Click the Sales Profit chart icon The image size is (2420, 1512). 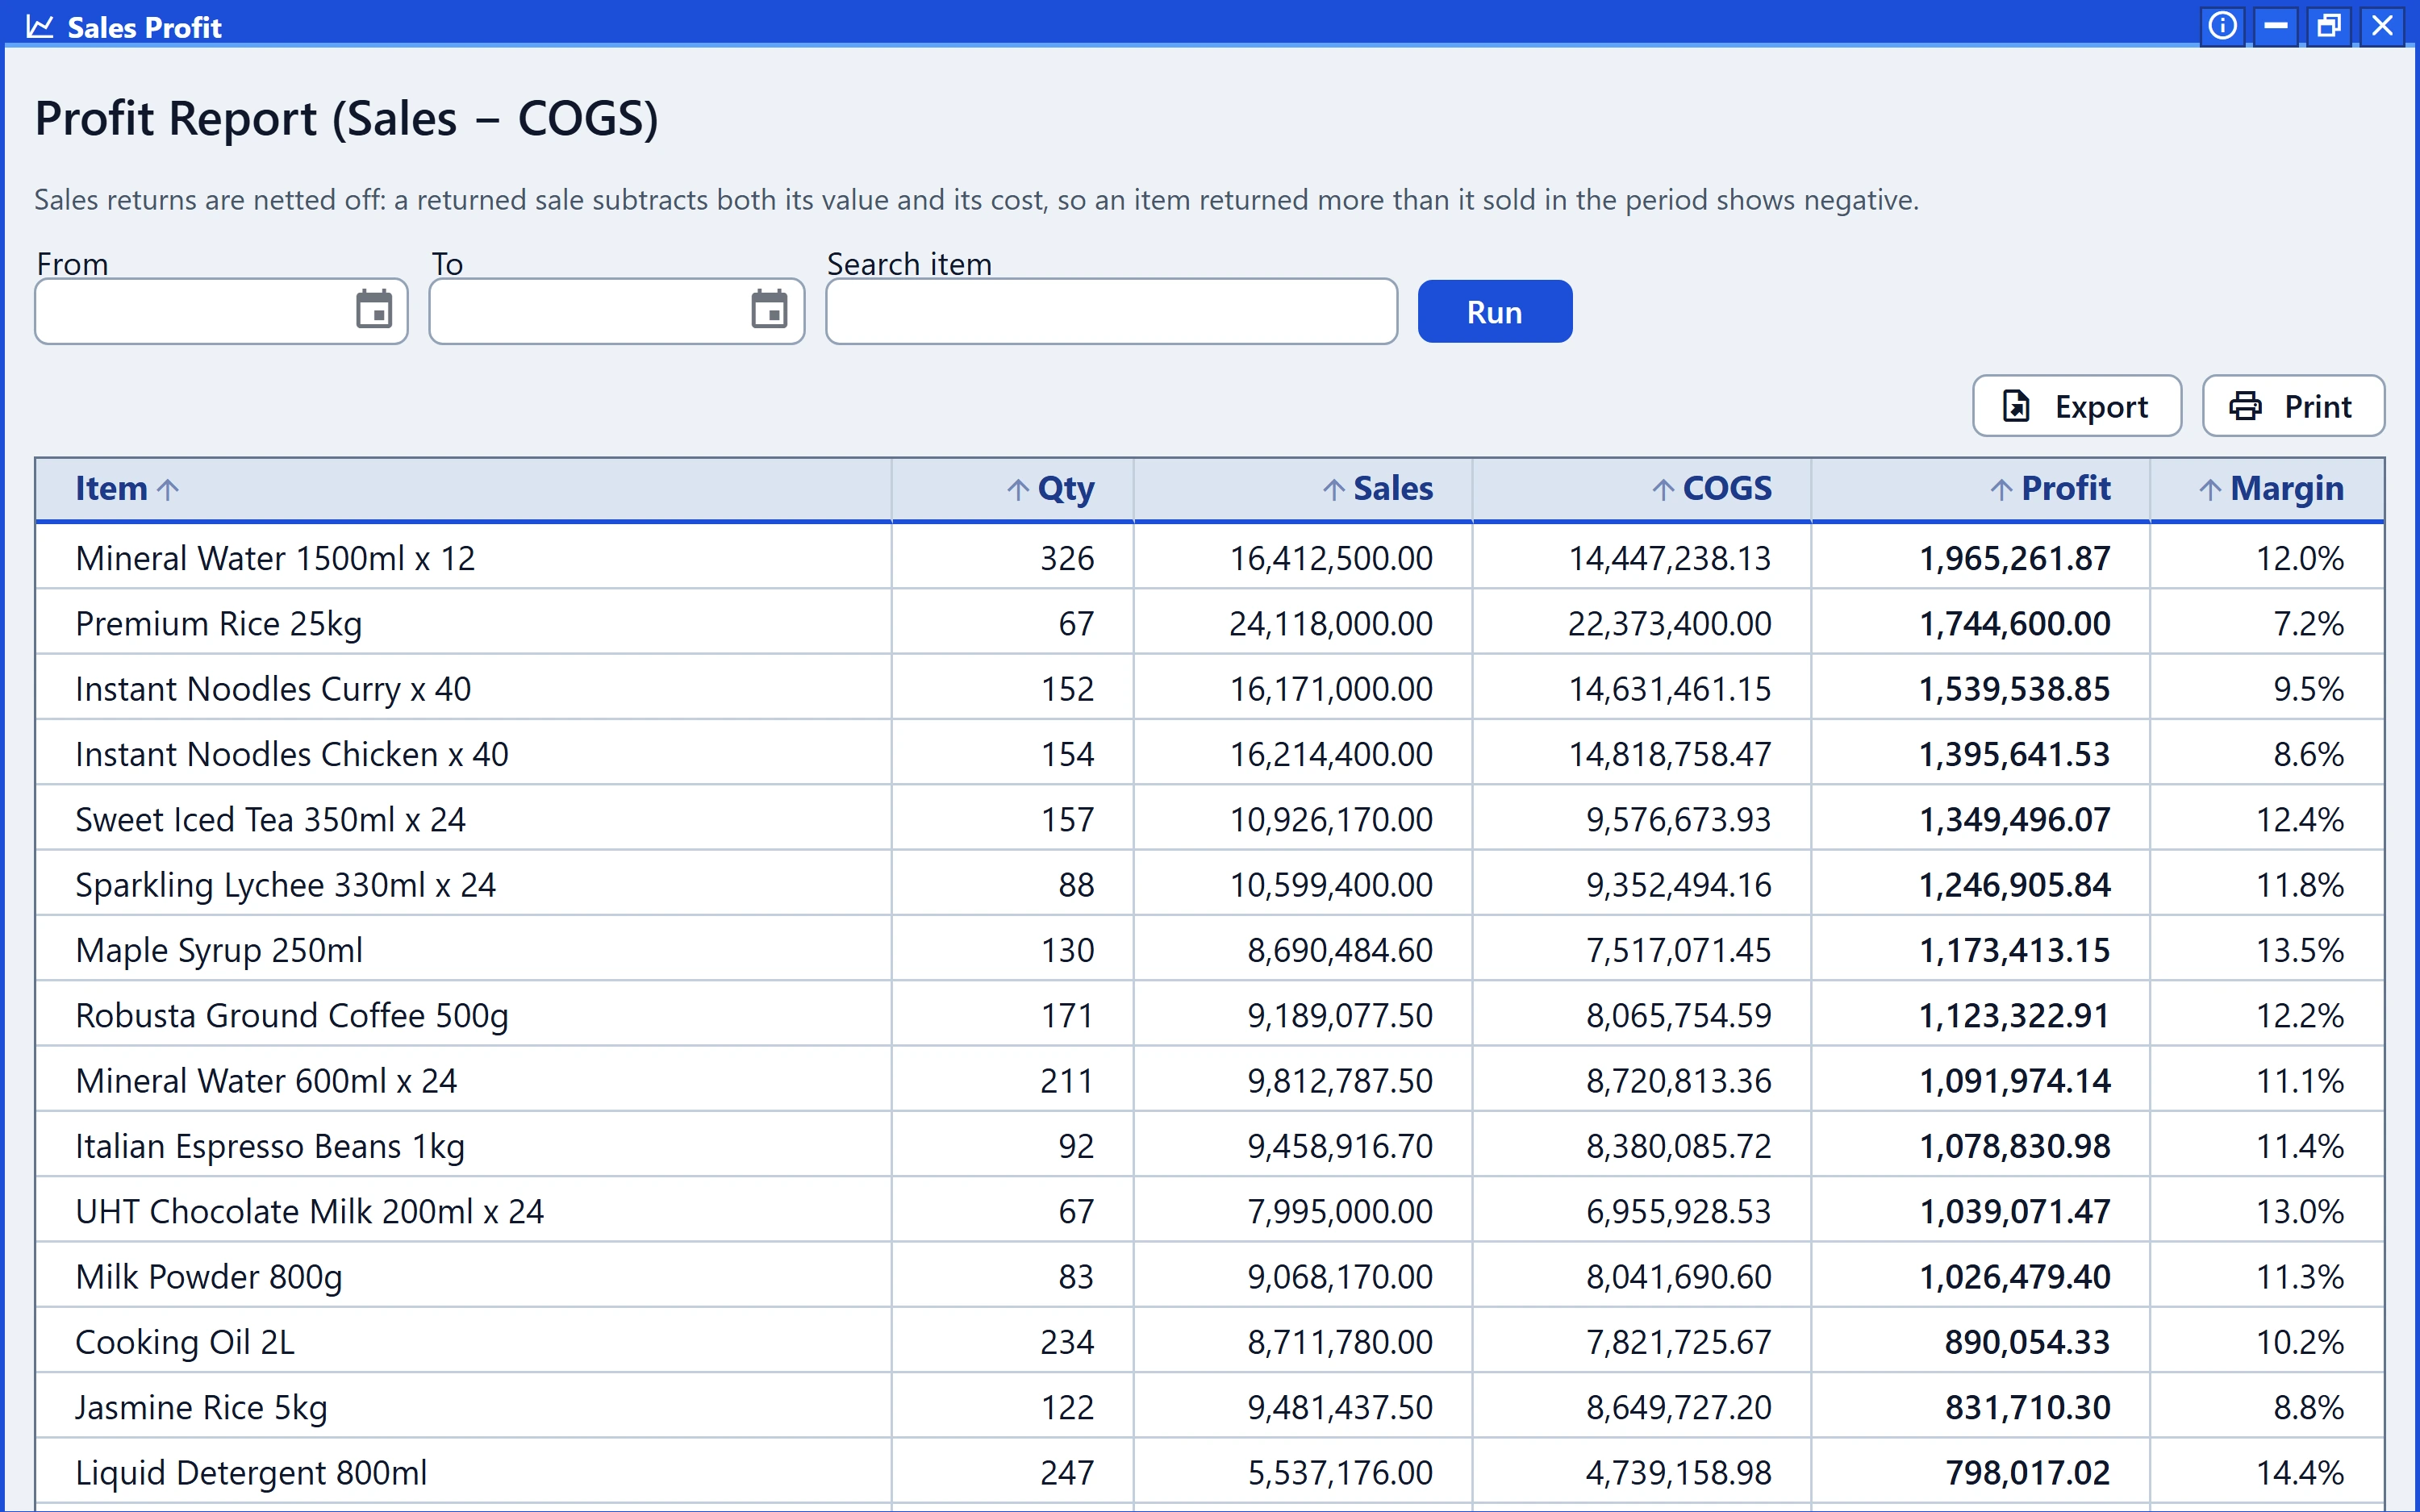tap(40, 27)
